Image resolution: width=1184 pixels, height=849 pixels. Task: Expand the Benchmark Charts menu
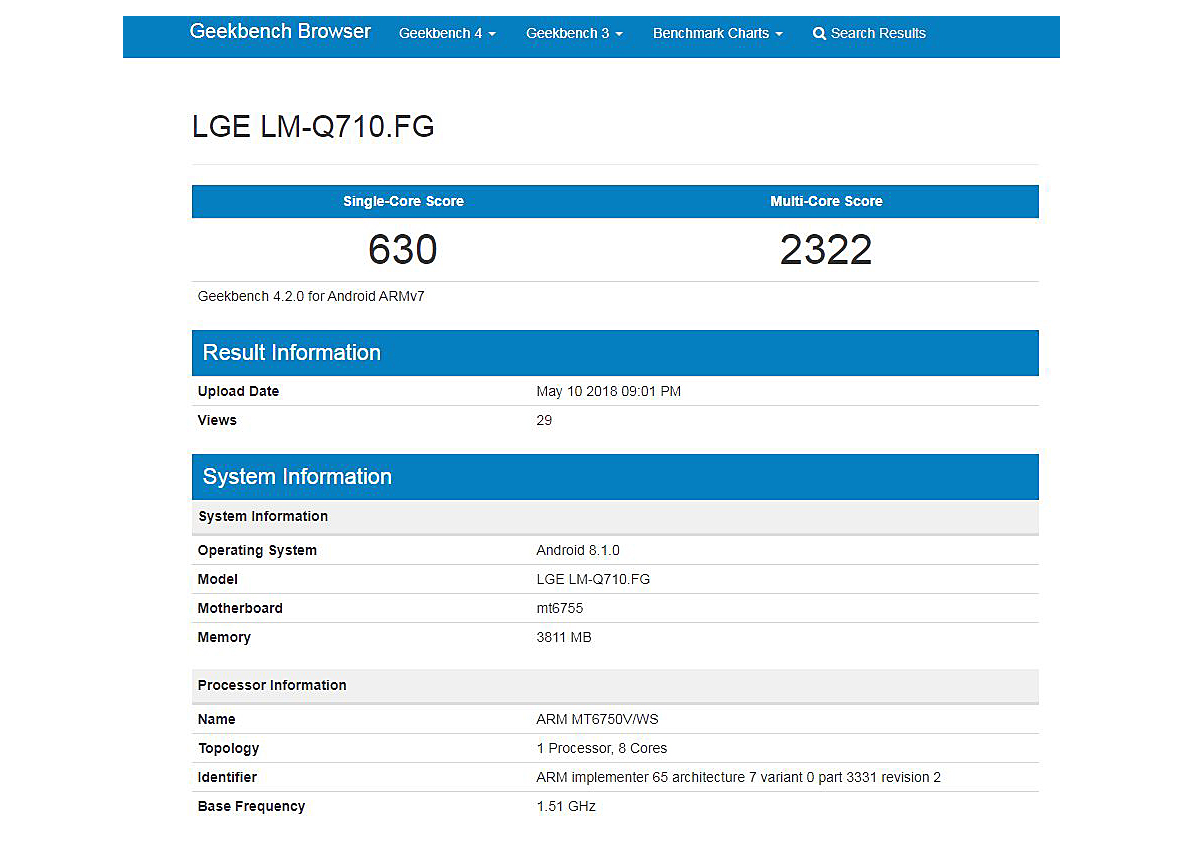pyautogui.click(x=717, y=33)
